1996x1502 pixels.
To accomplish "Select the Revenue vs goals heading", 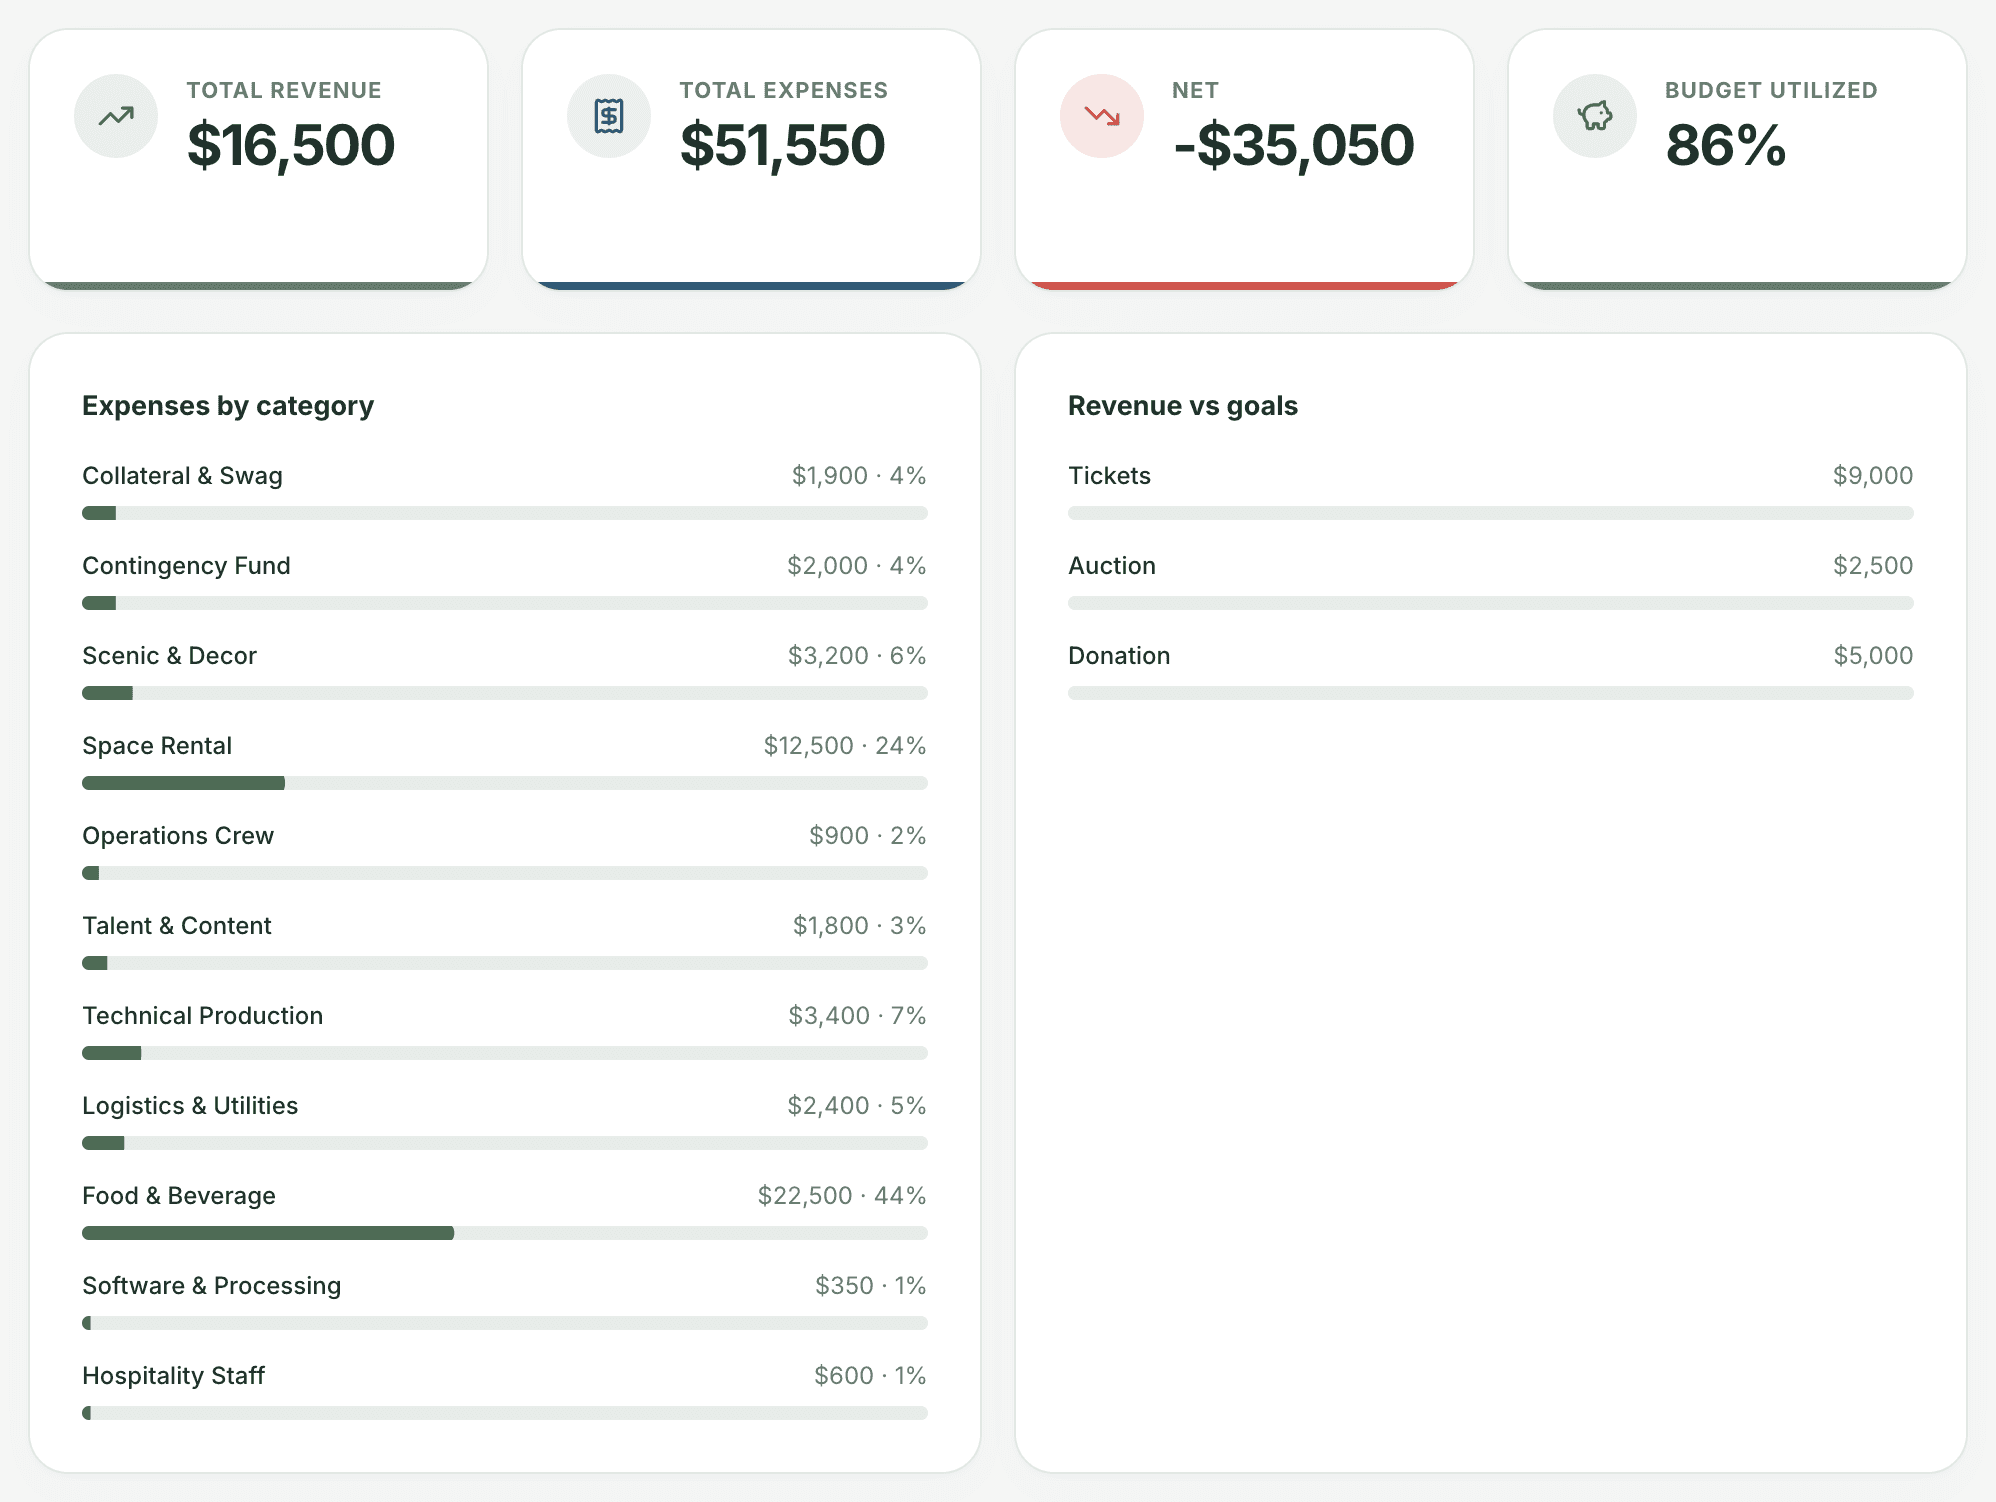I will (1183, 406).
